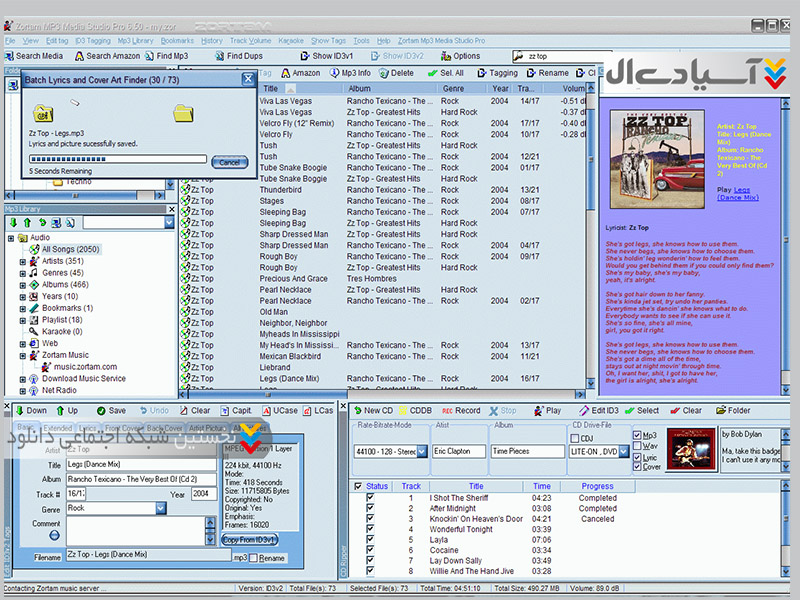Uncheck the Cover checkbox in CD ripper
This screenshot has height=600, width=800.
(x=637, y=467)
